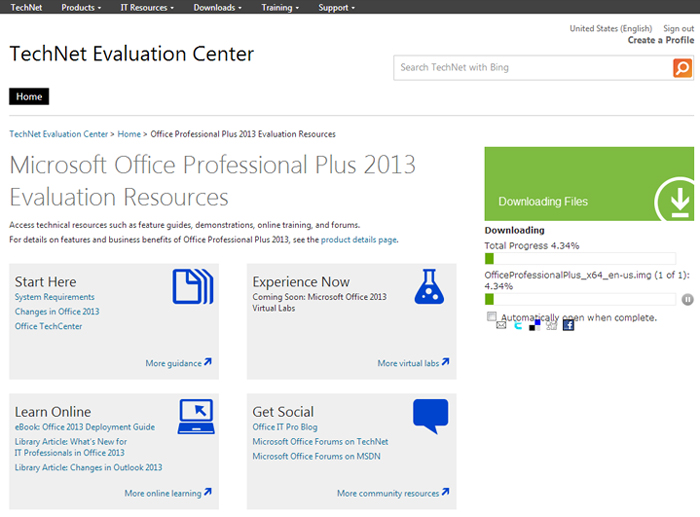
Task: Expand the Products dropdown menu
Action: pos(81,8)
